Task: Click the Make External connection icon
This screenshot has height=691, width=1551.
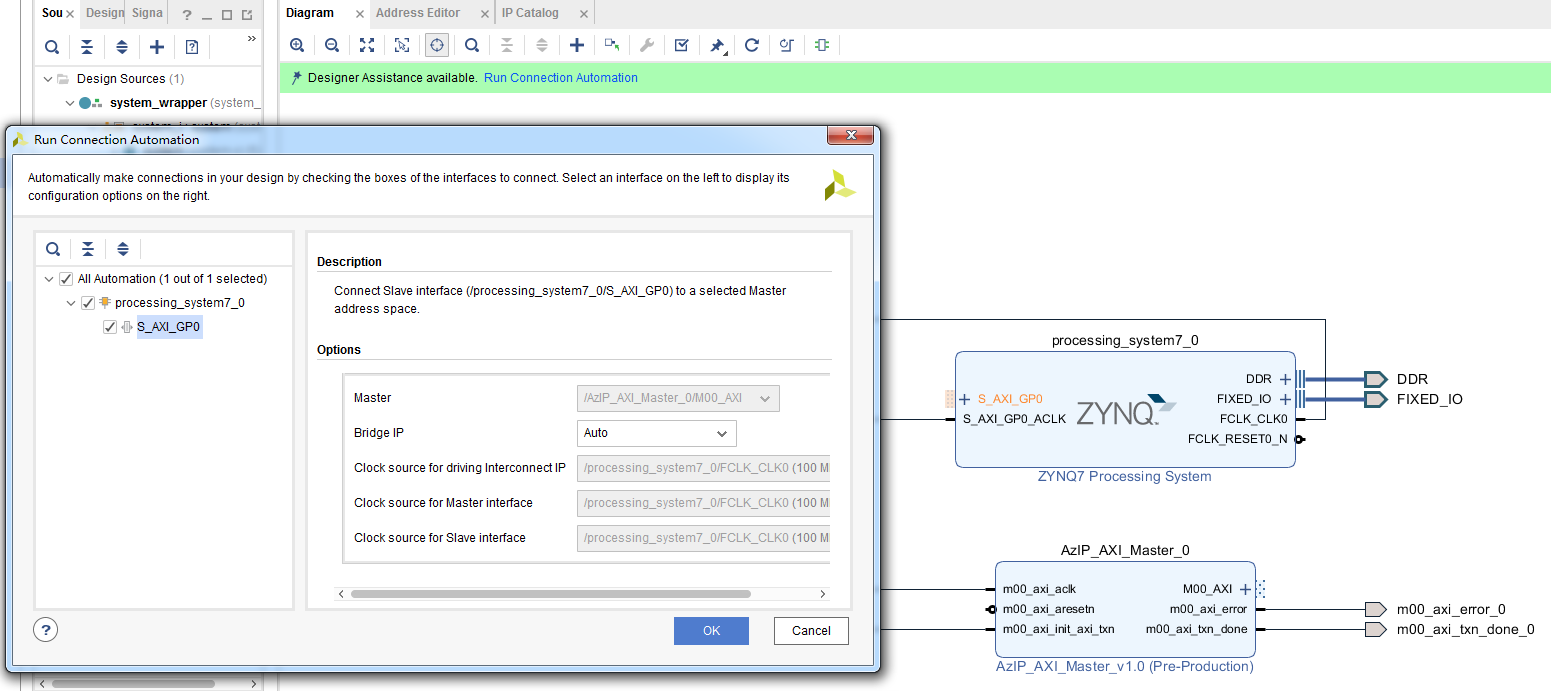Action: pyautogui.click(x=612, y=45)
